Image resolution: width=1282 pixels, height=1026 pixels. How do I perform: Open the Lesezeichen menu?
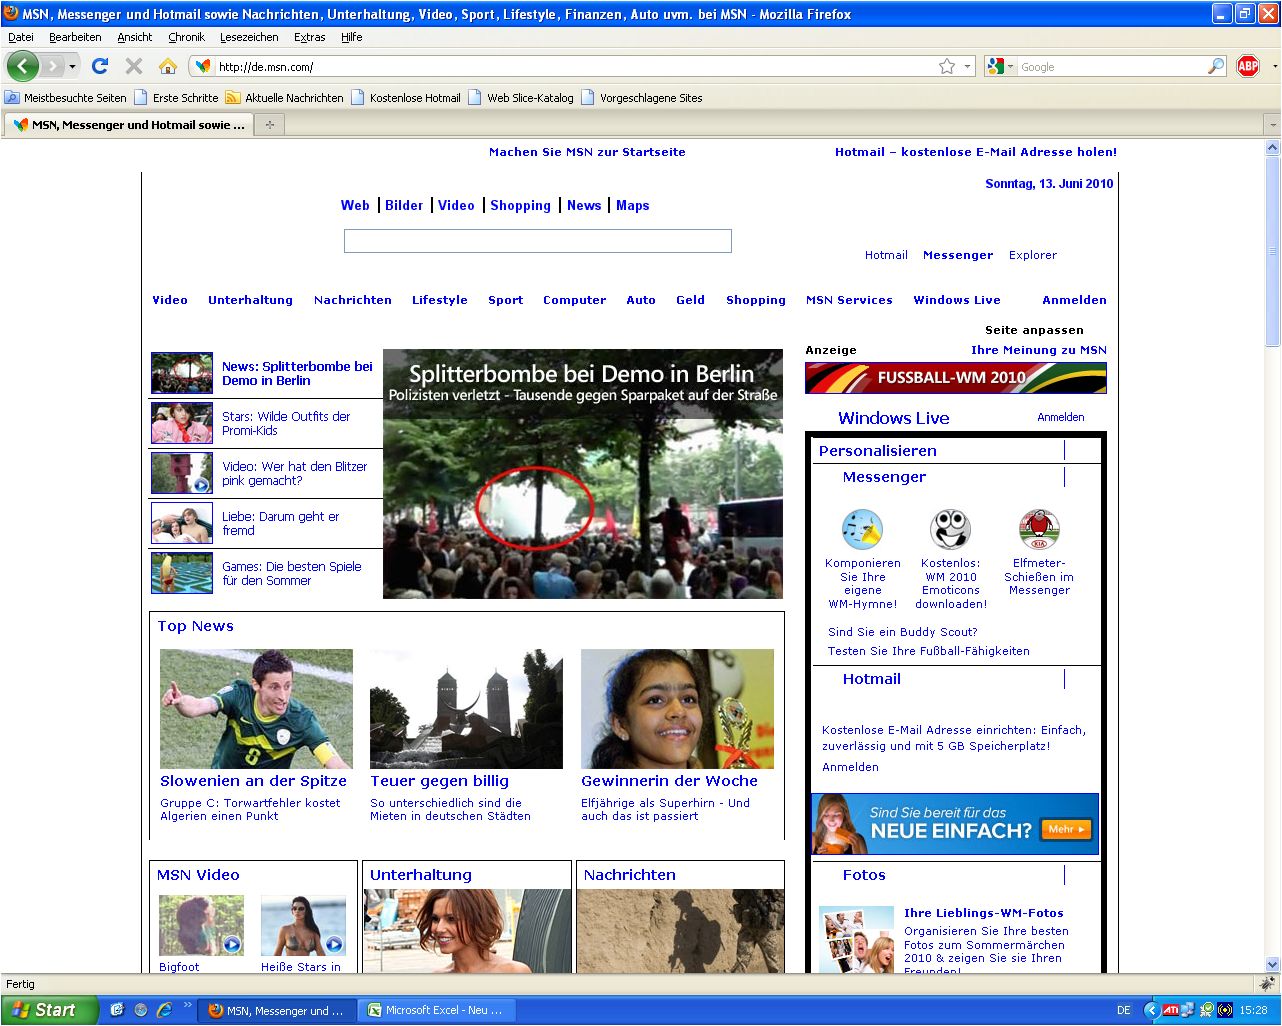pos(249,37)
